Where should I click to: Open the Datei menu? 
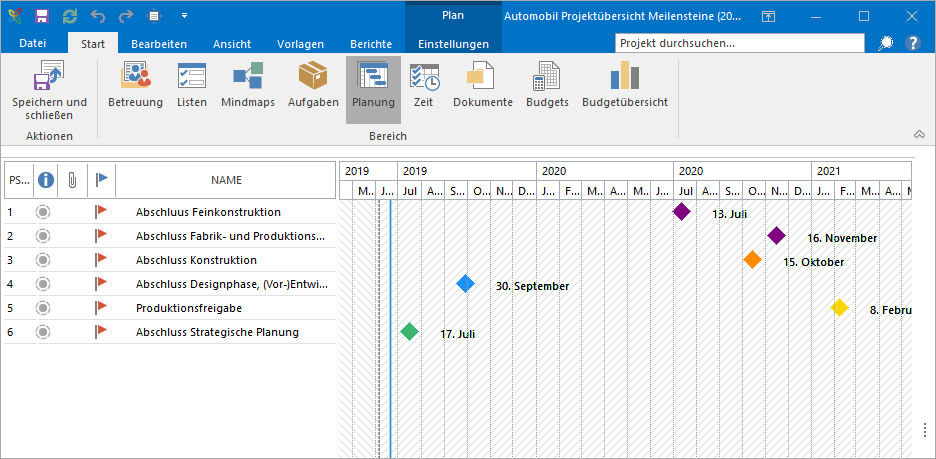pyautogui.click(x=33, y=44)
